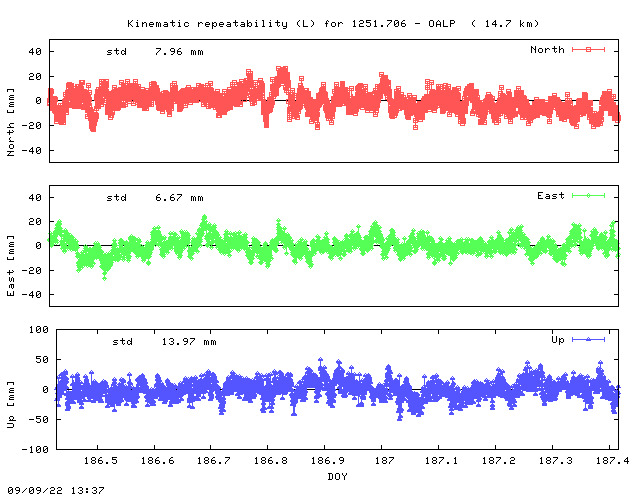Click the Up plot's -50 tick label

[38, 419]
